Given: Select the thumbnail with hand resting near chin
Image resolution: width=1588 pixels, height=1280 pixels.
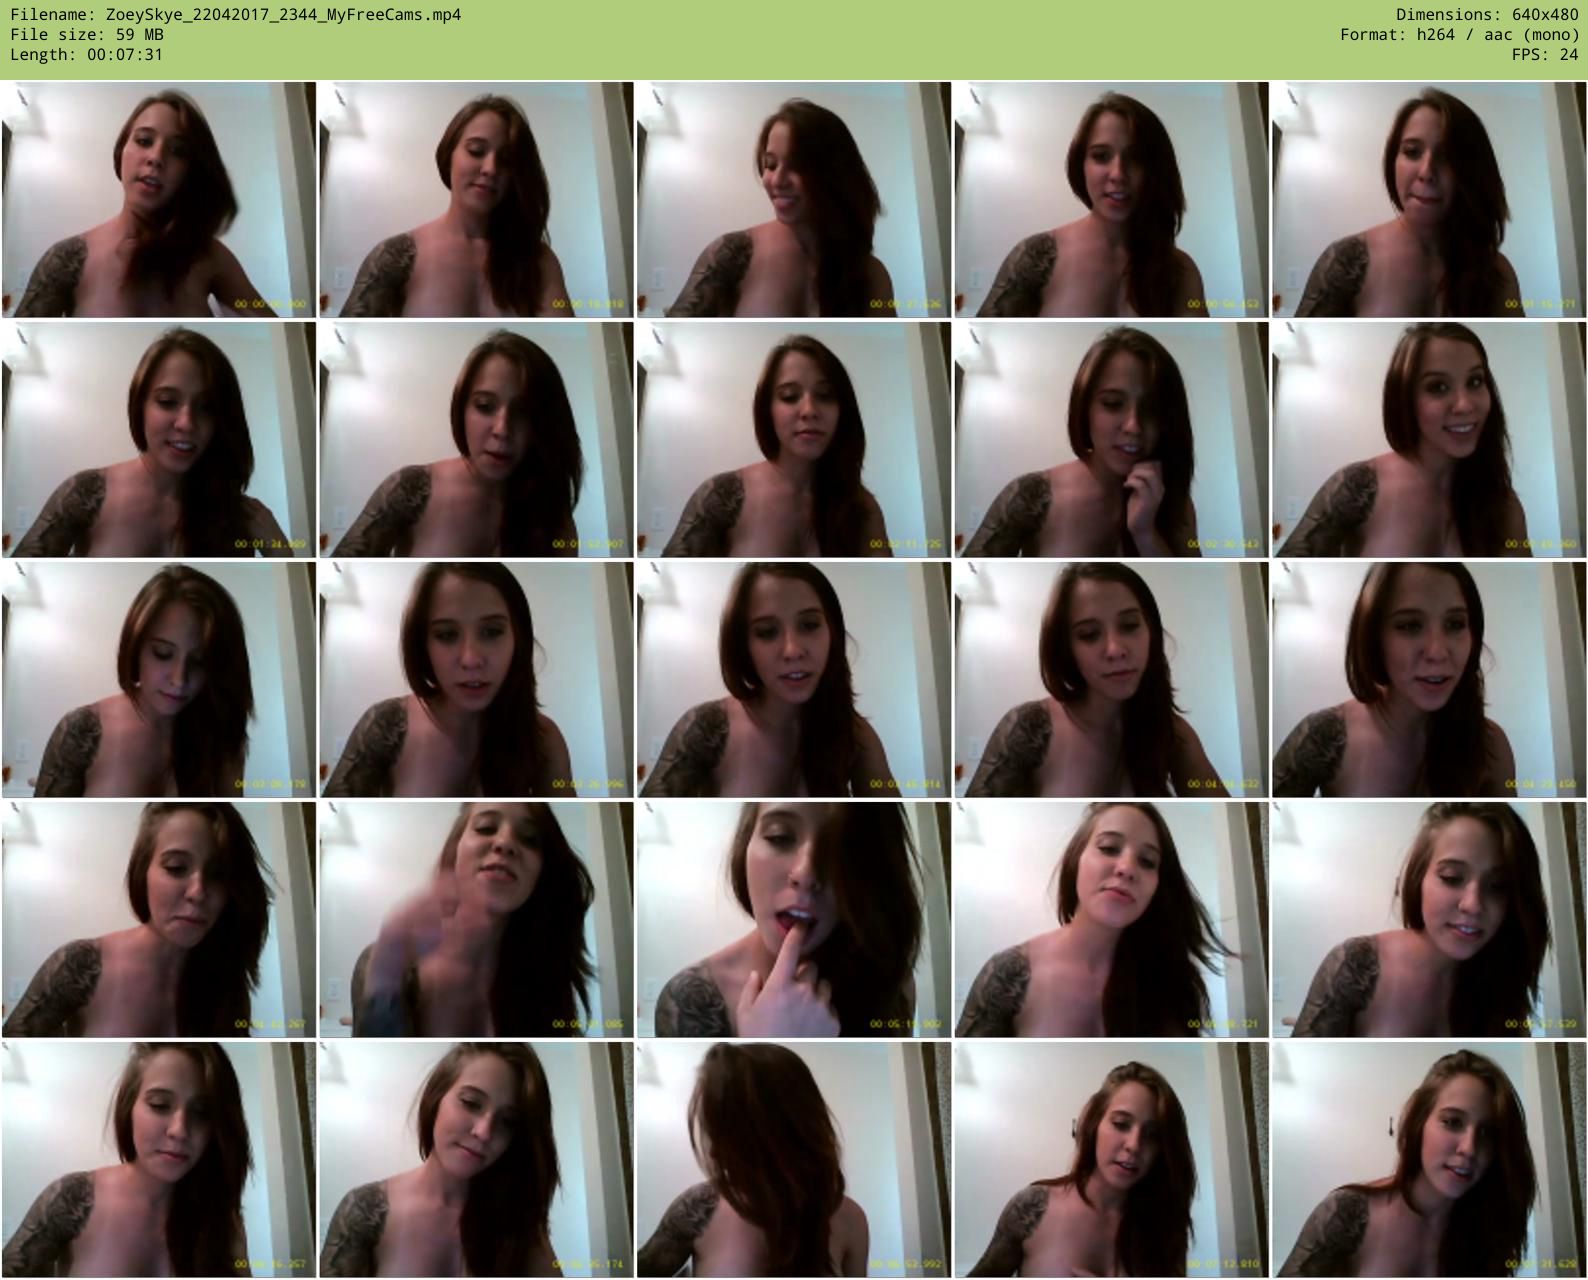Looking at the screenshot, I should pyautogui.click(x=1111, y=440).
